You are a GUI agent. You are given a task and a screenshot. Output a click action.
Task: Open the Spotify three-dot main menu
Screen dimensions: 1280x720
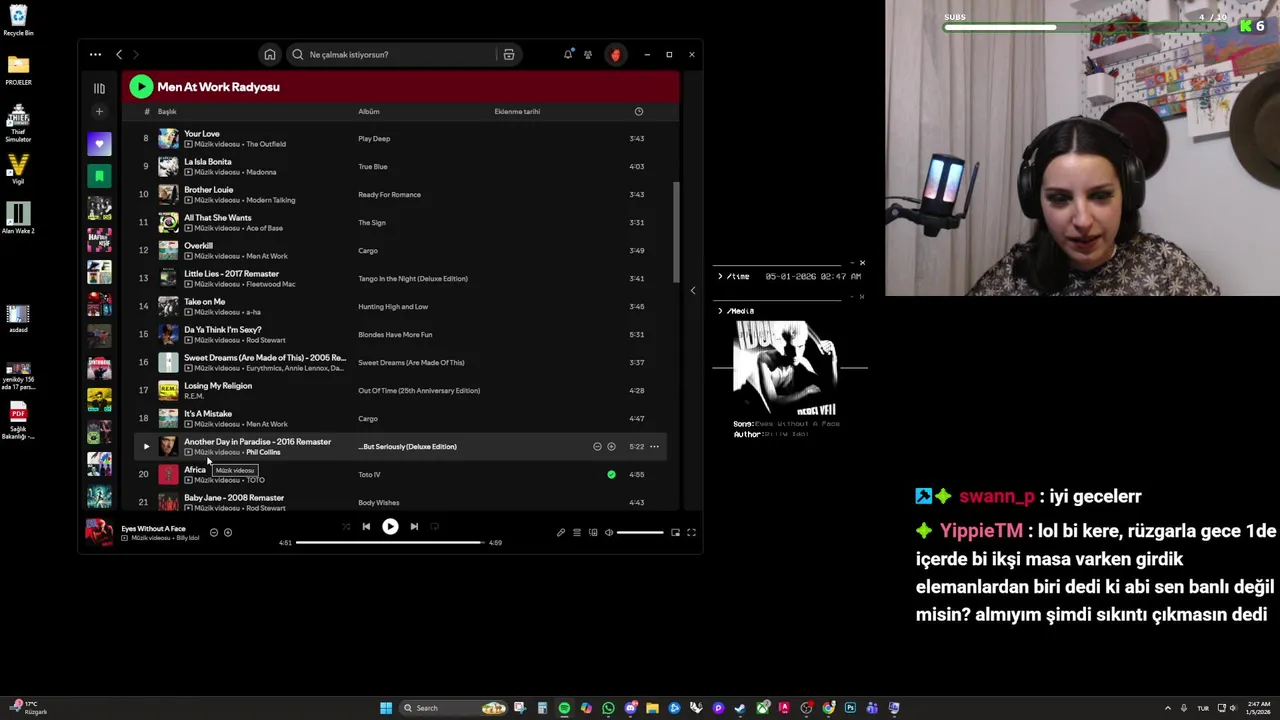(x=95, y=54)
